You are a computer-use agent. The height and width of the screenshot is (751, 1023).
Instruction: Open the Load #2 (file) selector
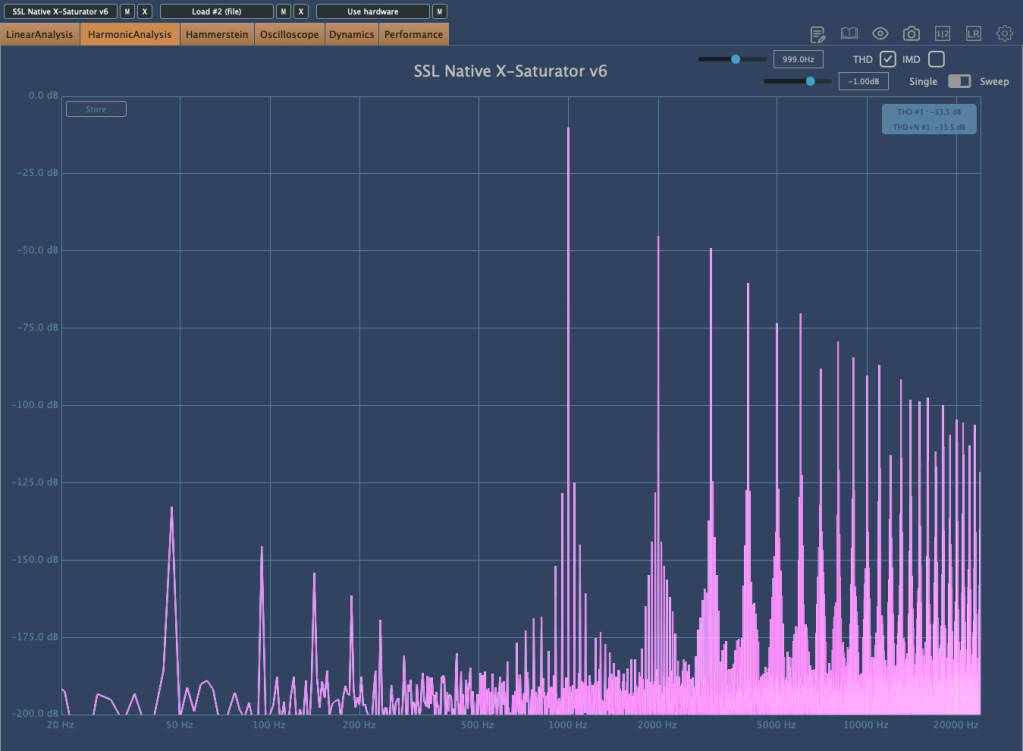[216, 11]
